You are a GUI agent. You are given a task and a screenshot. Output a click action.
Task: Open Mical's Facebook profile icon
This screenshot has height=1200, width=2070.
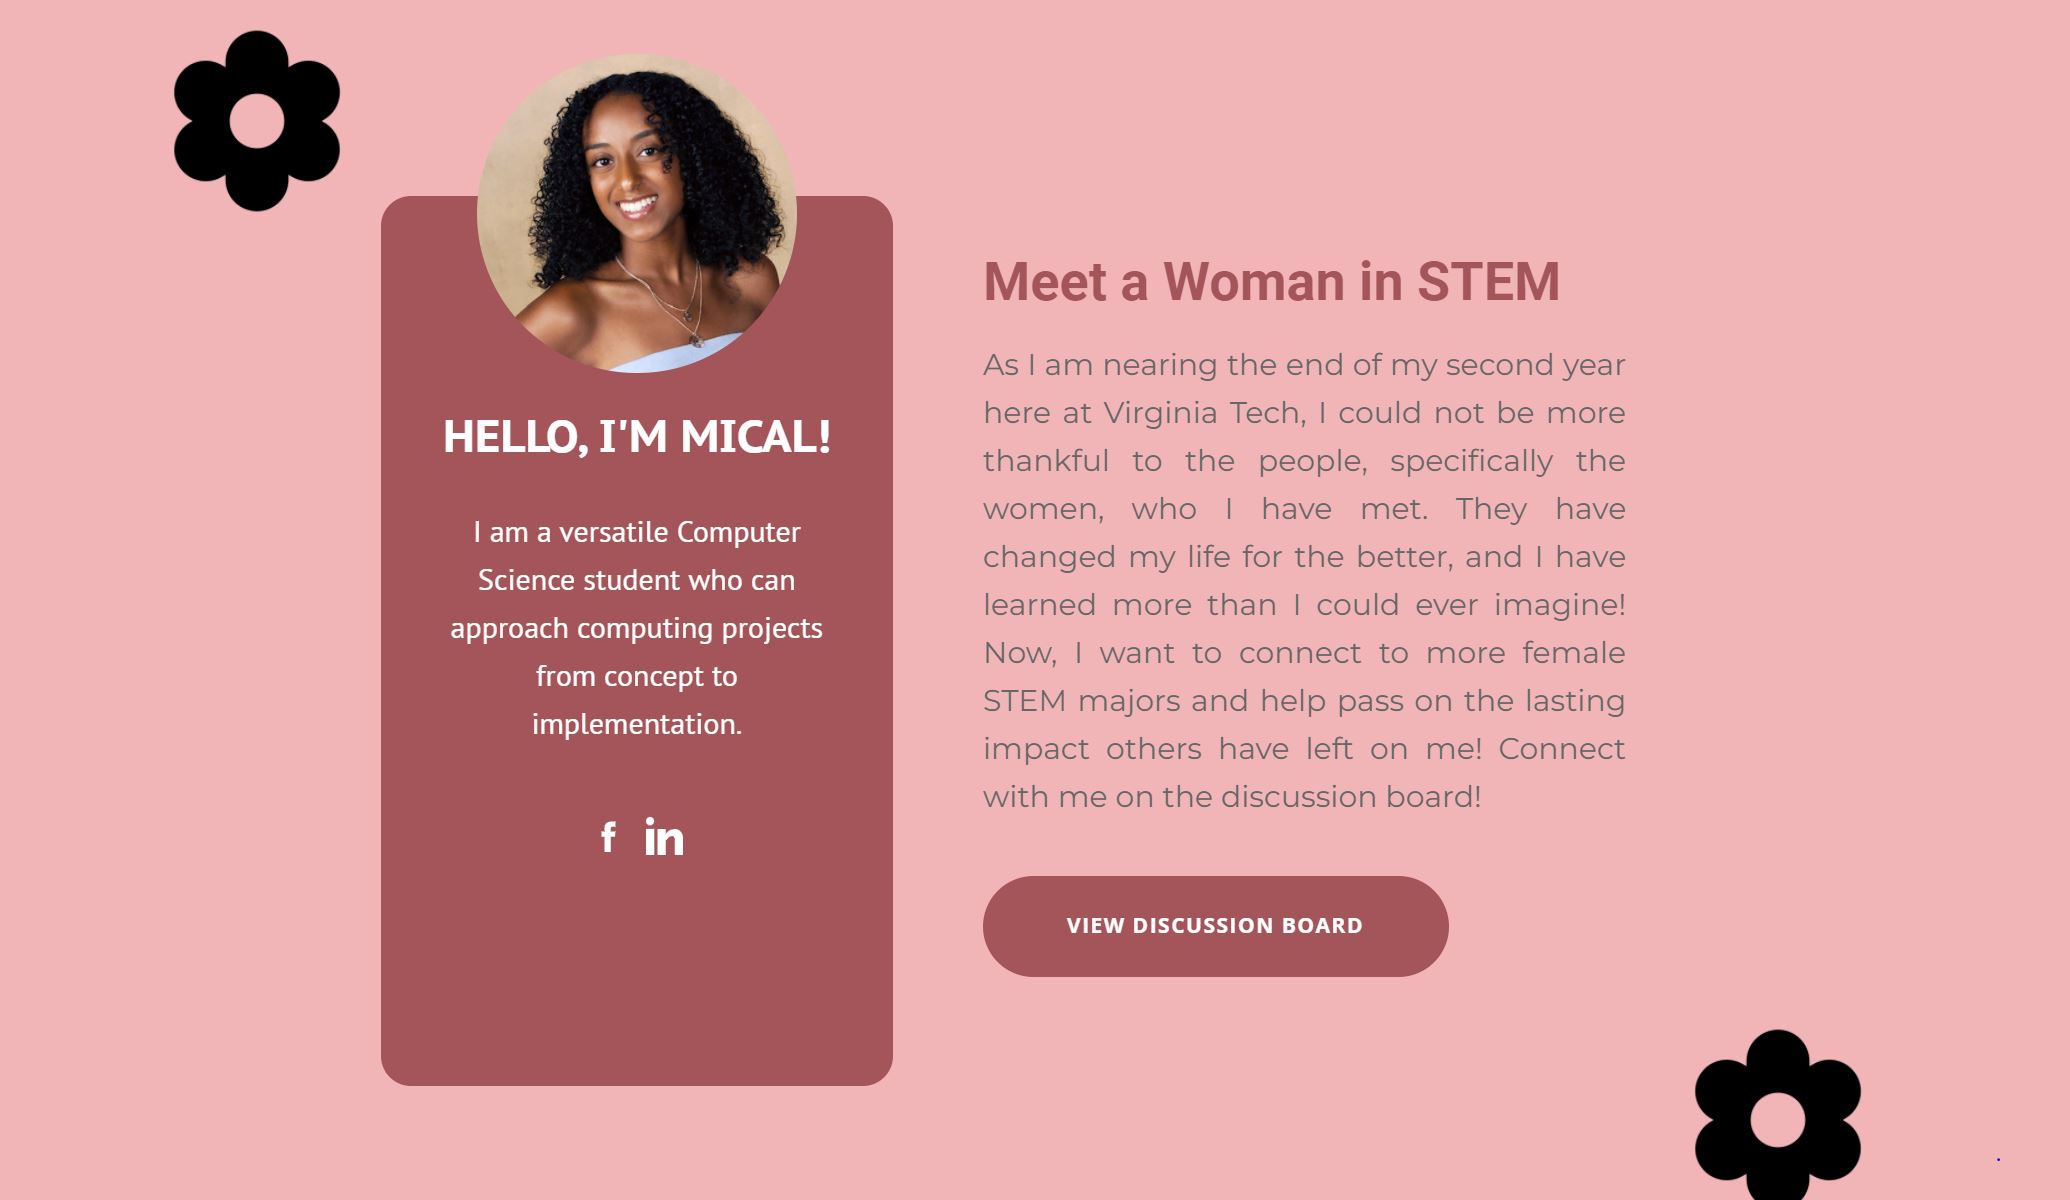(608, 837)
